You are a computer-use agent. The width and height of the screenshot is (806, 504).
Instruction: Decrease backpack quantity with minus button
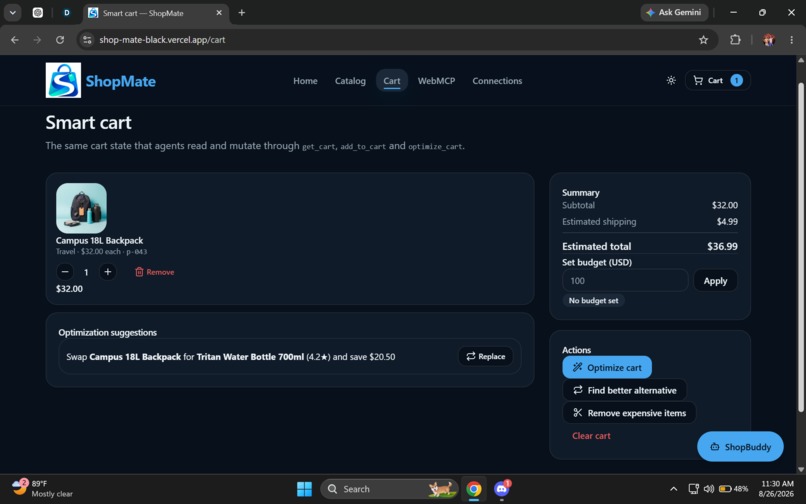pyautogui.click(x=65, y=272)
